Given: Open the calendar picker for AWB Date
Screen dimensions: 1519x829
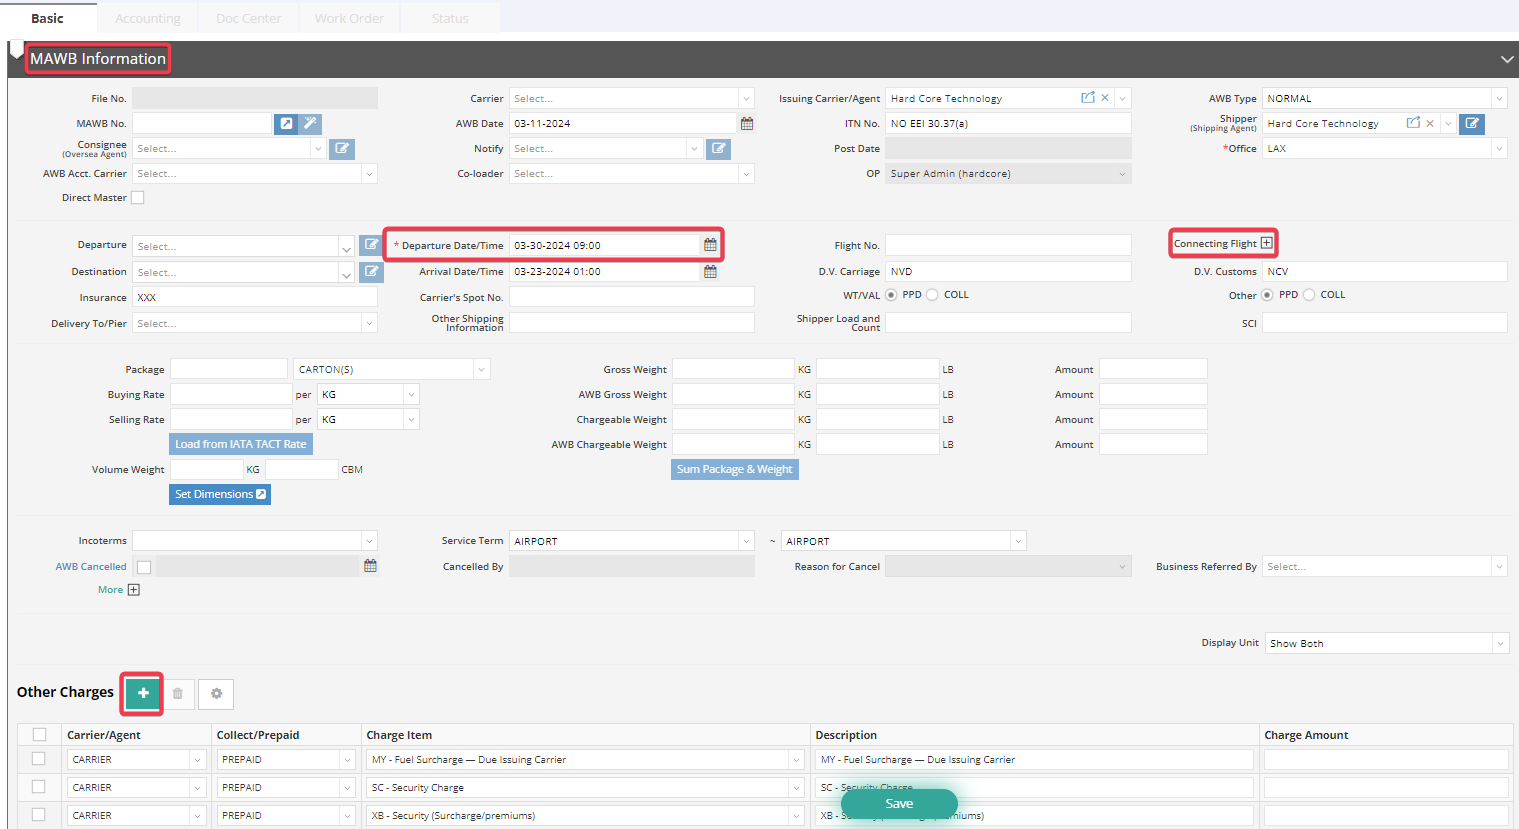Looking at the screenshot, I should 746,124.
